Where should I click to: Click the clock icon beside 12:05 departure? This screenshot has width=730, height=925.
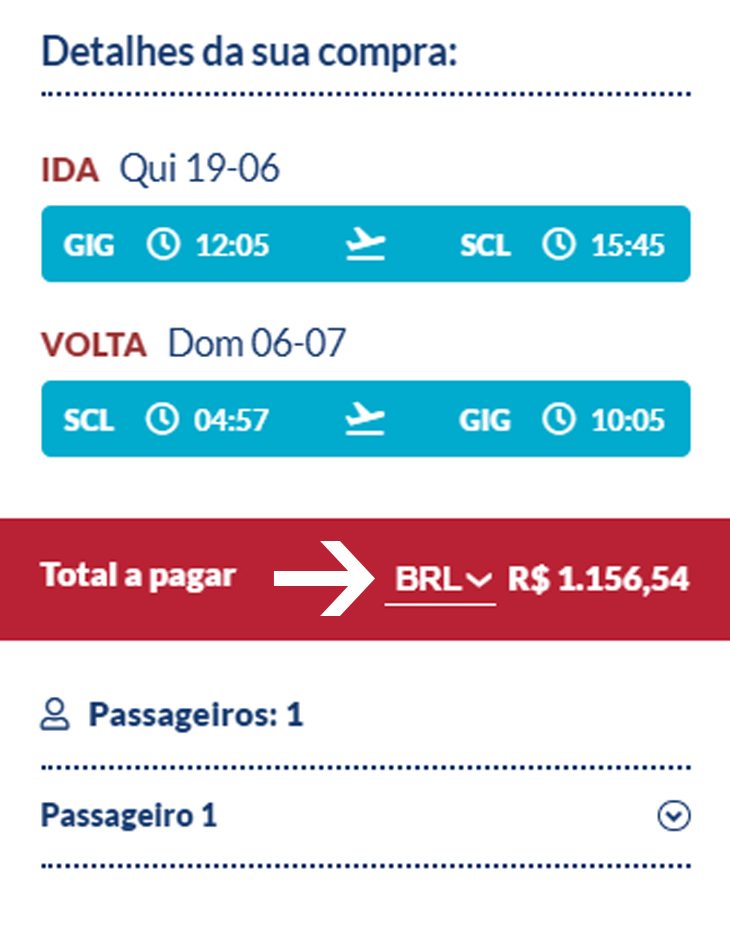pos(163,244)
